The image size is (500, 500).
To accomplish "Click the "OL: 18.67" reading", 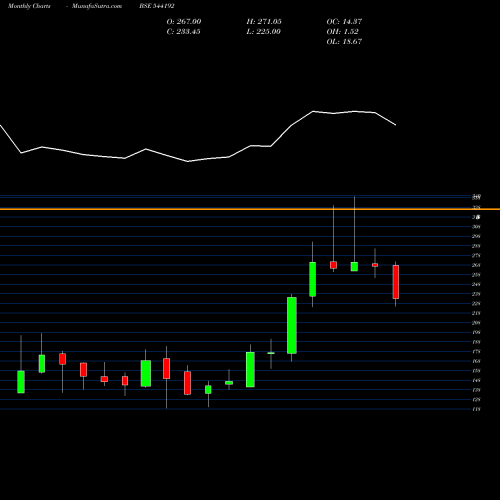I will [344, 41].
